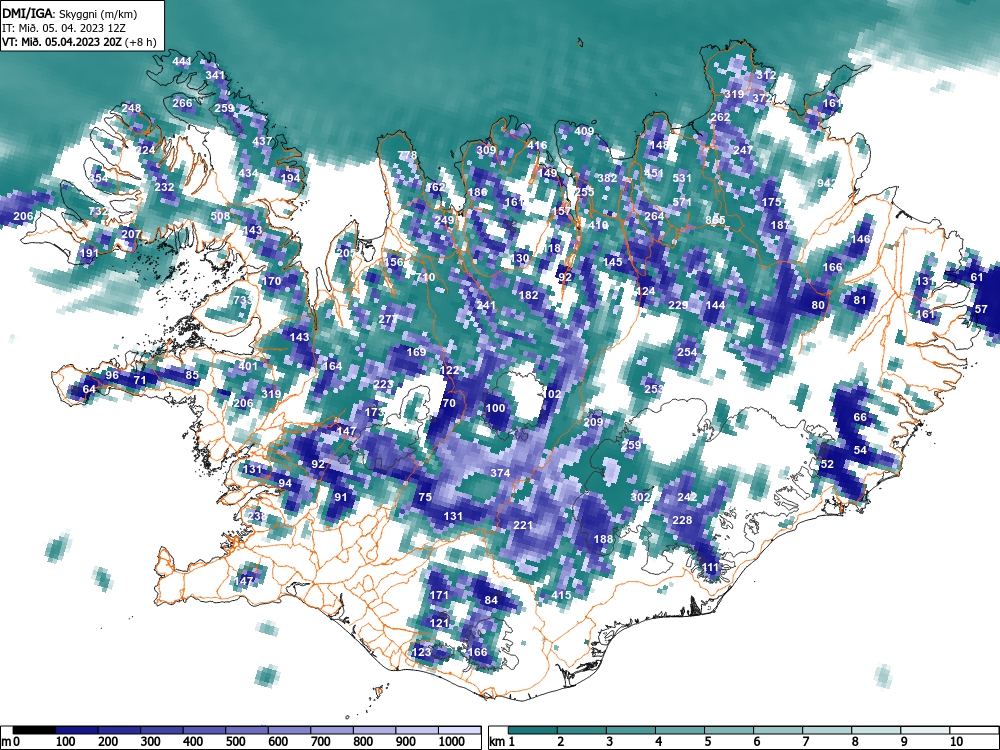Select the map value '409'
Screen dimensions: 1000x750
584,131
